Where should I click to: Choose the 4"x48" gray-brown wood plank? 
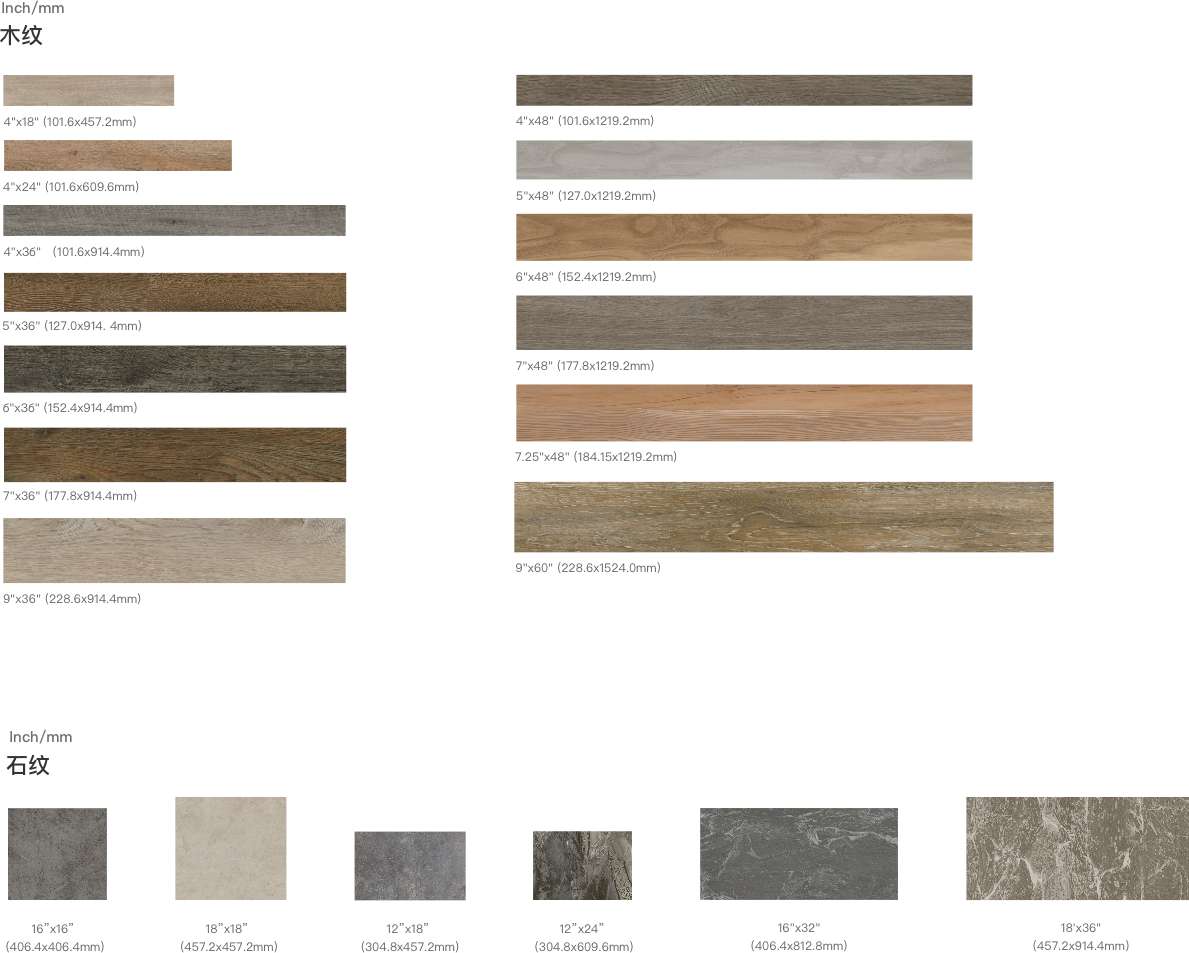click(x=744, y=90)
